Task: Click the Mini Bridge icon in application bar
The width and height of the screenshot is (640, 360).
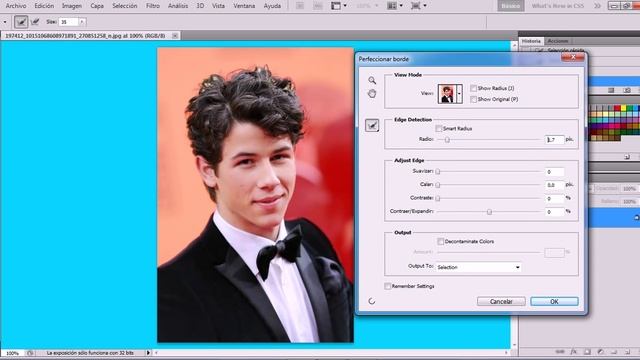Action: click(318, 6)
